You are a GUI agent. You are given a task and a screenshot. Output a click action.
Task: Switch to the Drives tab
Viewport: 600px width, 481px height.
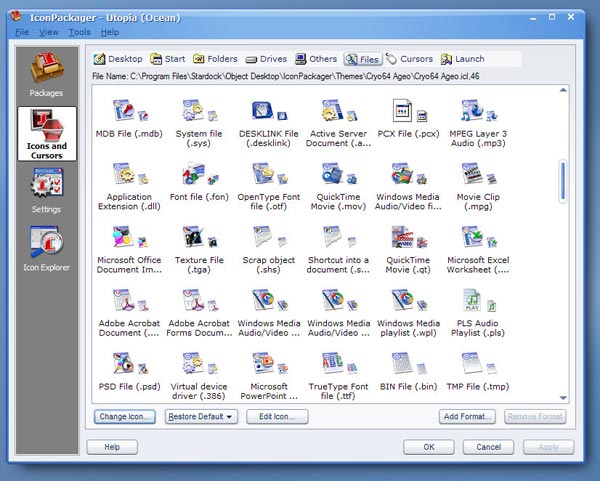pyautogui.click(x=269, y=59)
